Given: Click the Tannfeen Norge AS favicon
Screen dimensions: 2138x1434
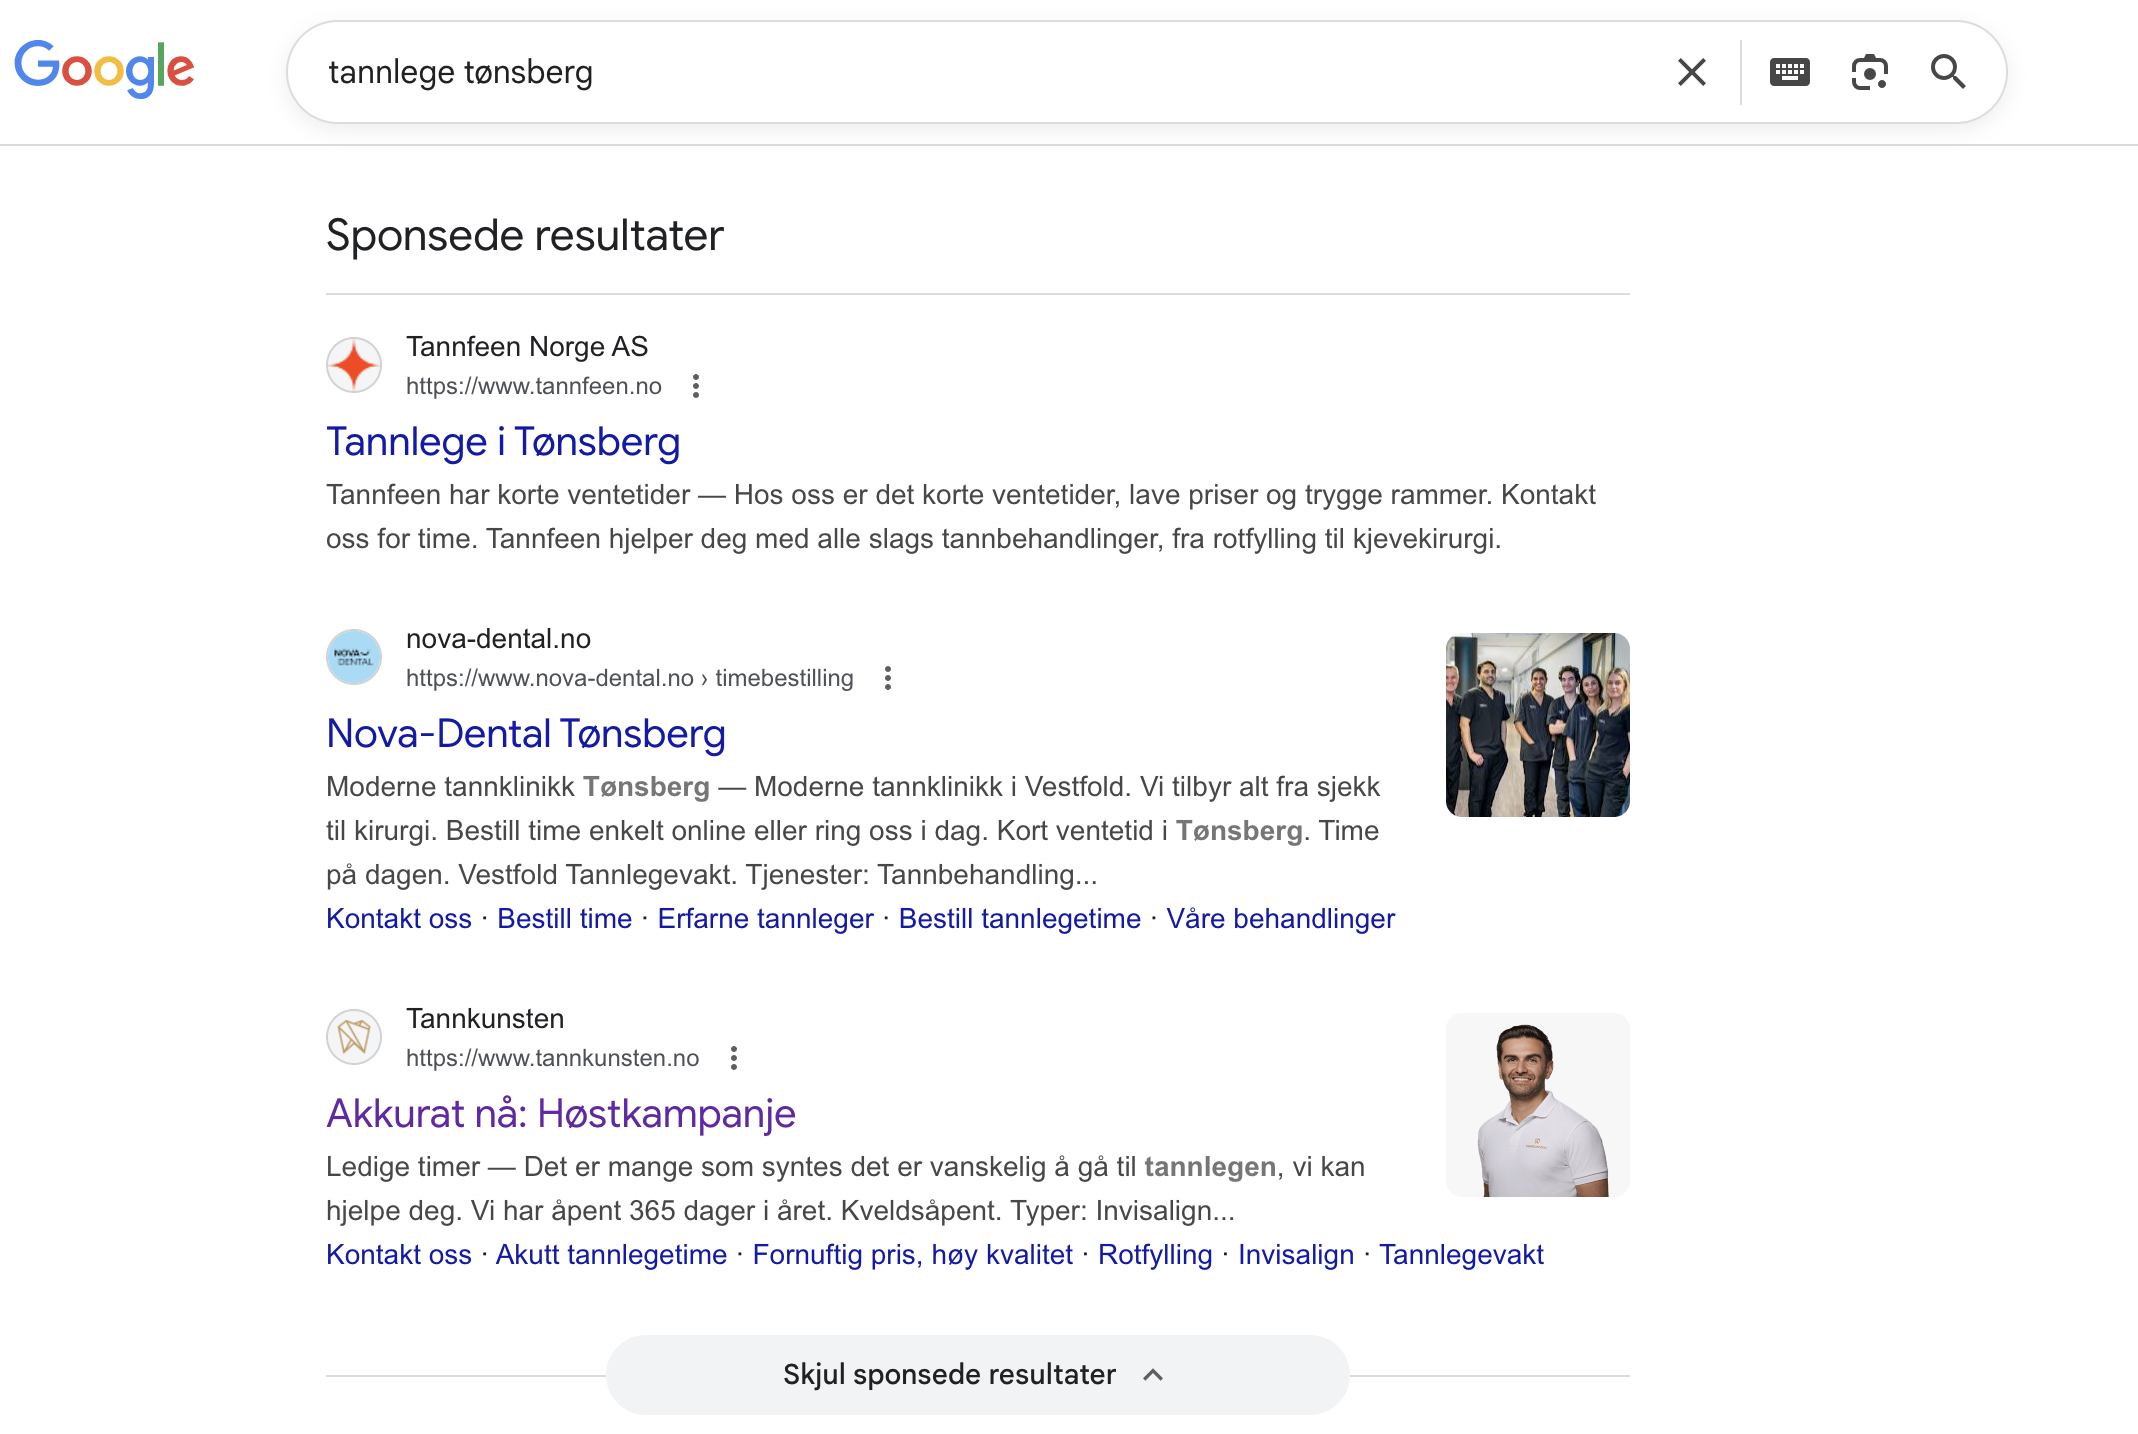Looking at the screenshot, I should 353,365.
